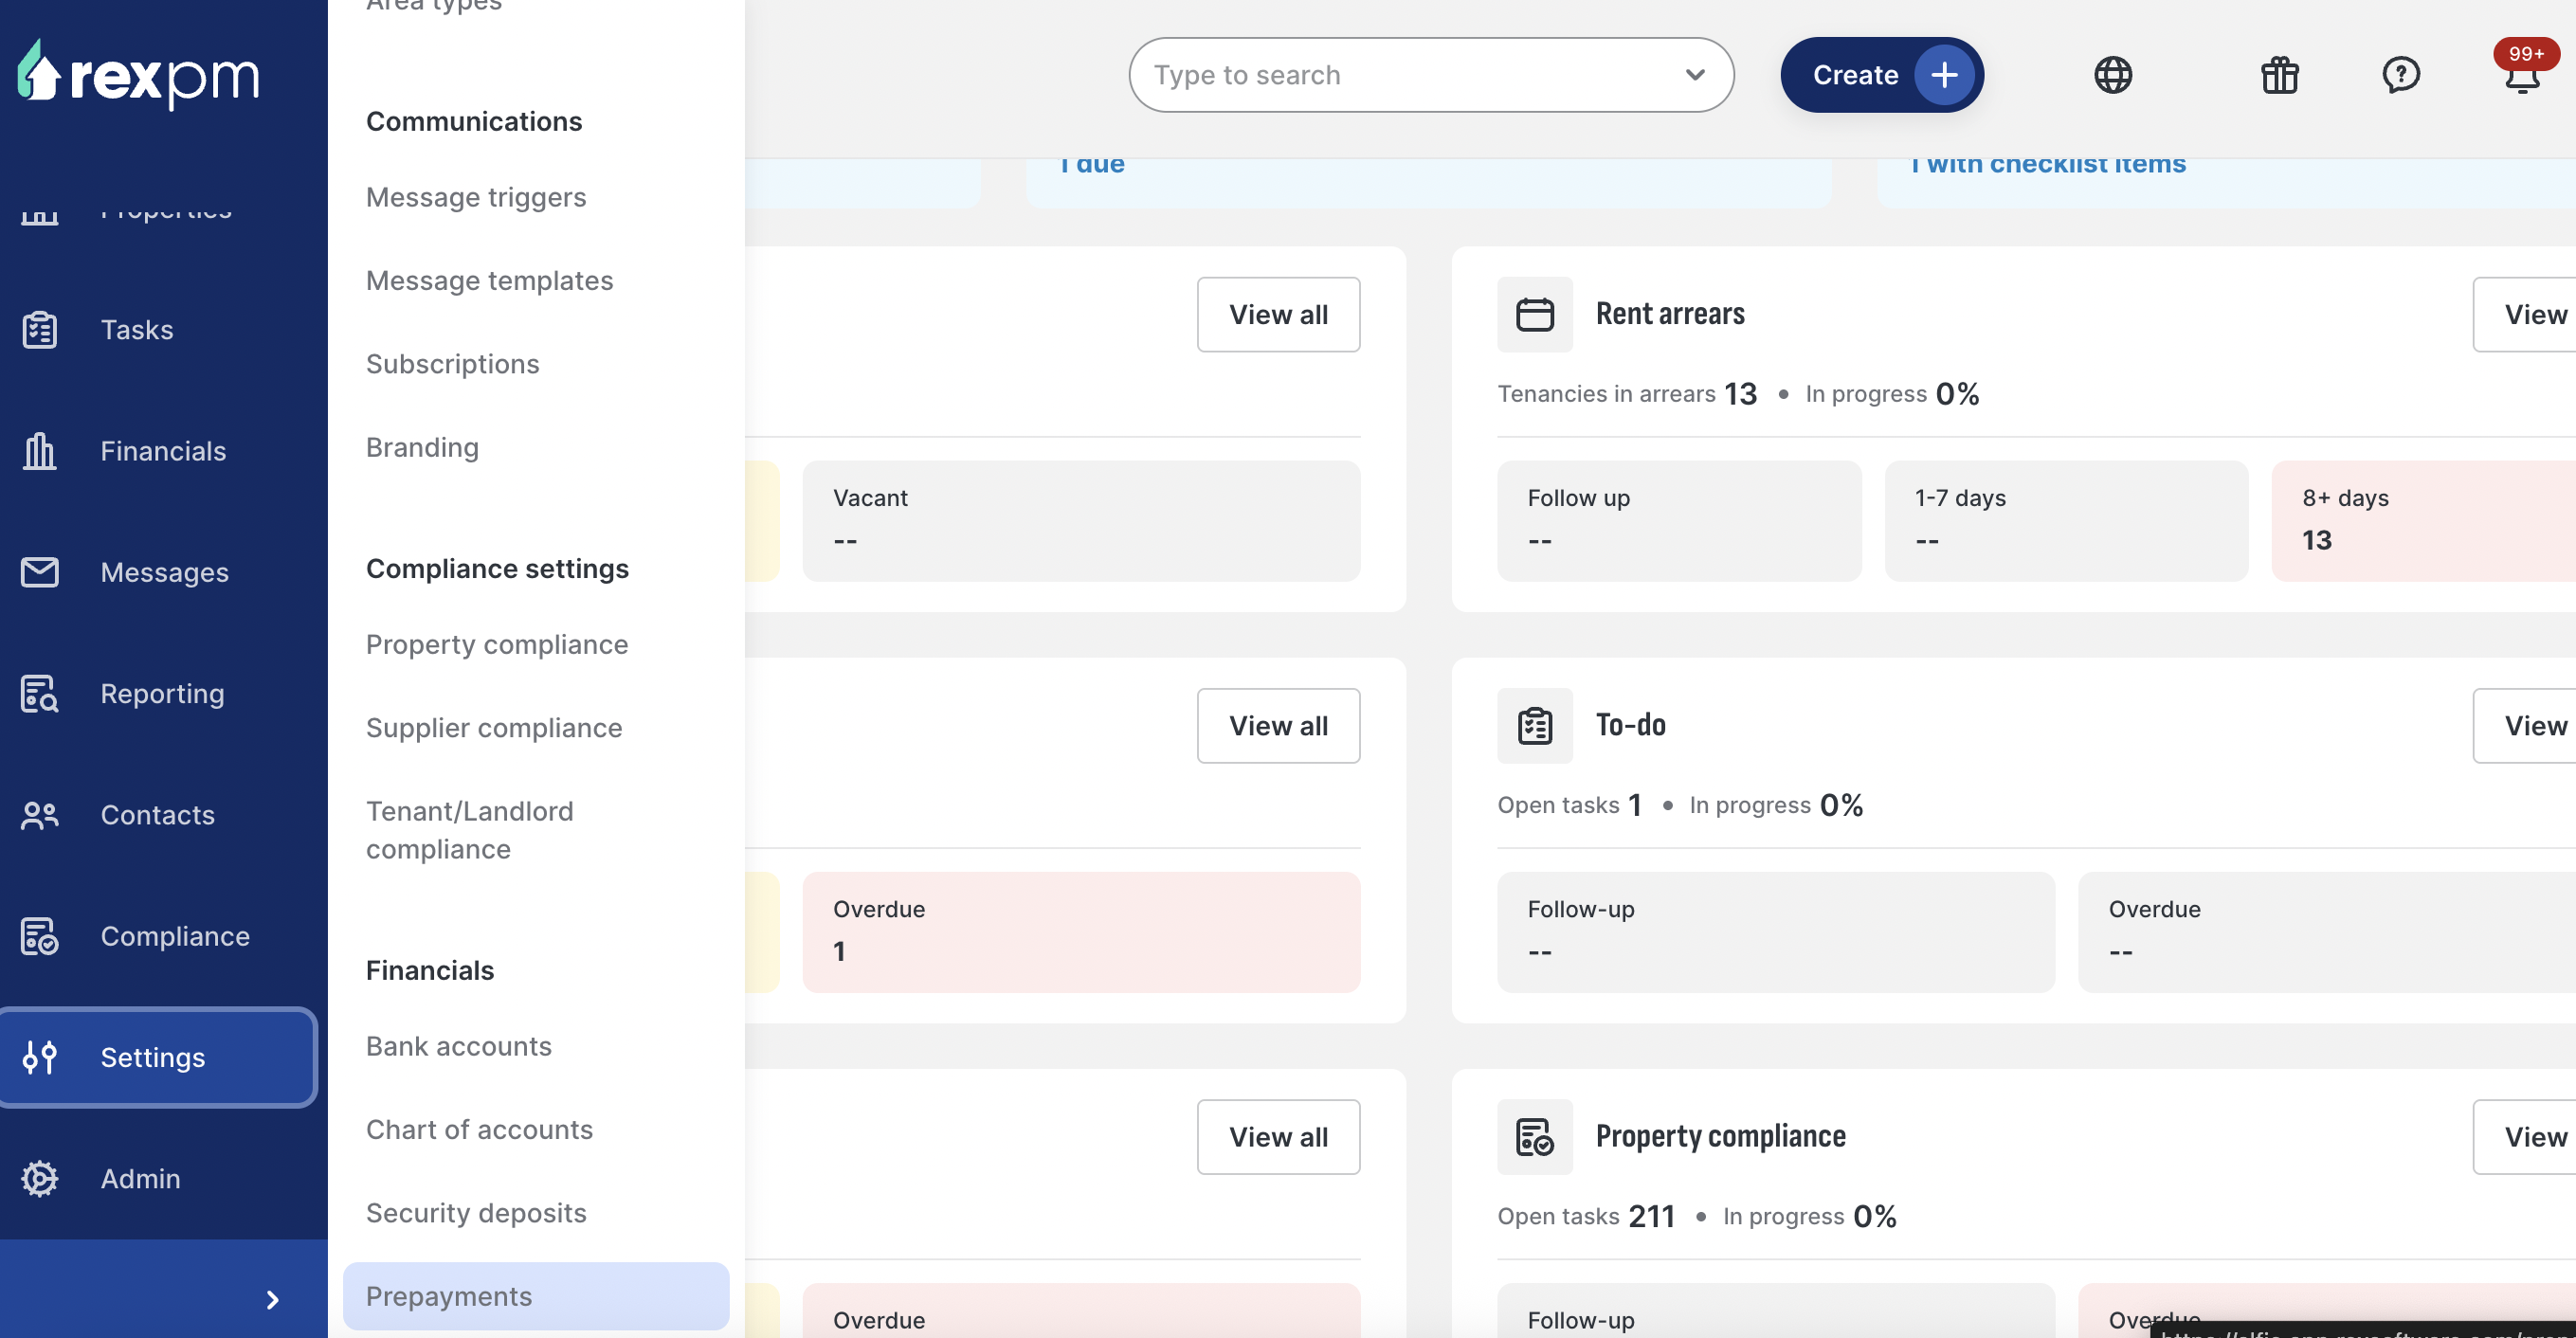Open the Settings sidebar menu
2576x1338 pixels.
[x=158, y=1057]
